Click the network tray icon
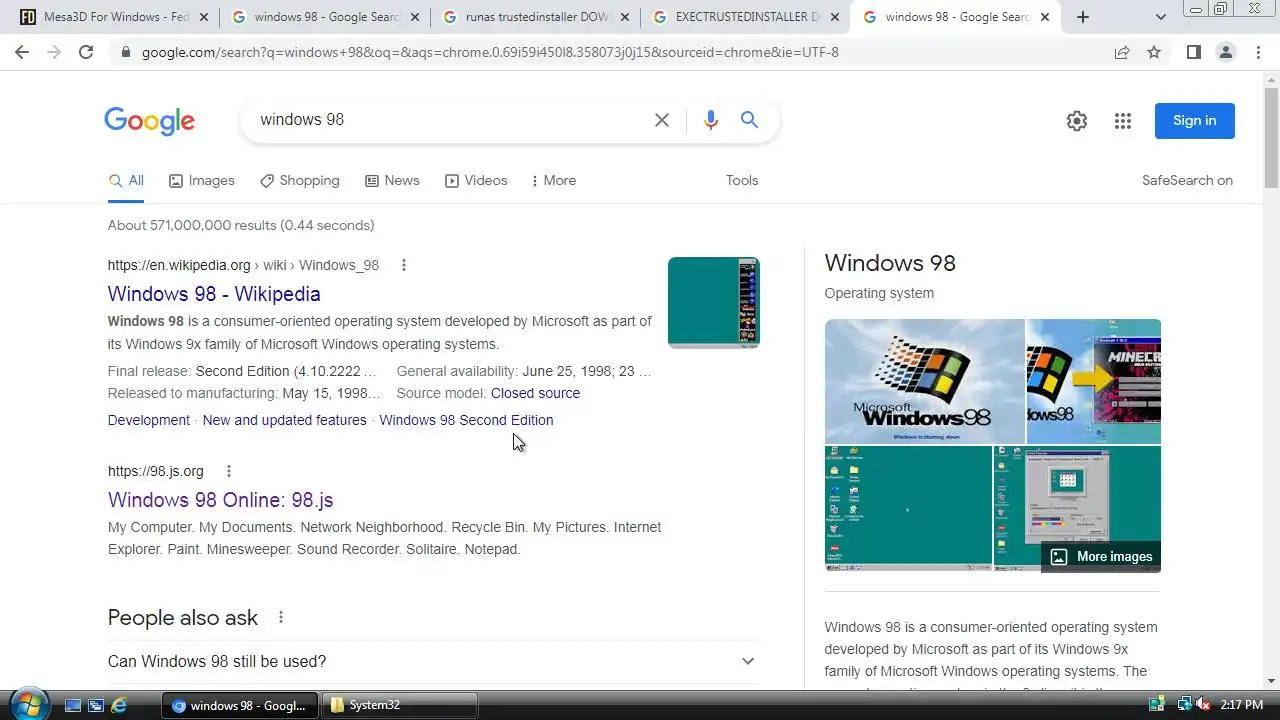Screen dimensions: 1280x720 click(x=1183, y=705)
